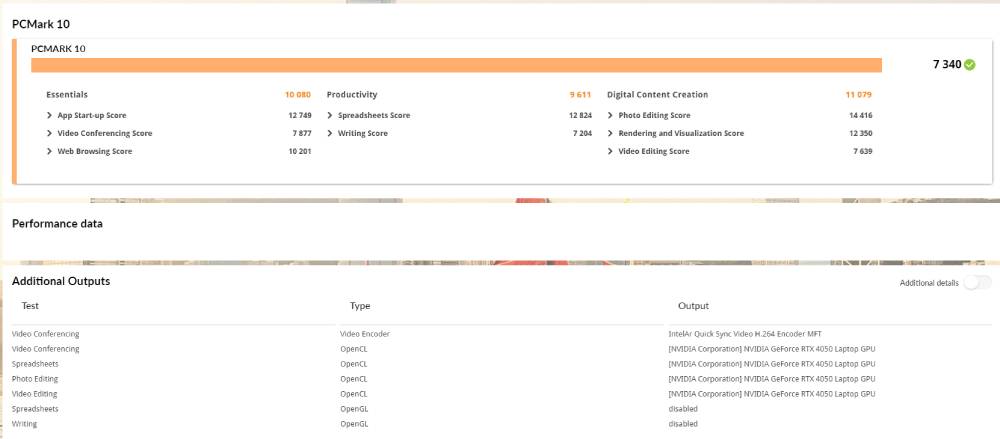Click the Test column header
This screenshot has height=439, width=1000.
click(x=30, y=306)
